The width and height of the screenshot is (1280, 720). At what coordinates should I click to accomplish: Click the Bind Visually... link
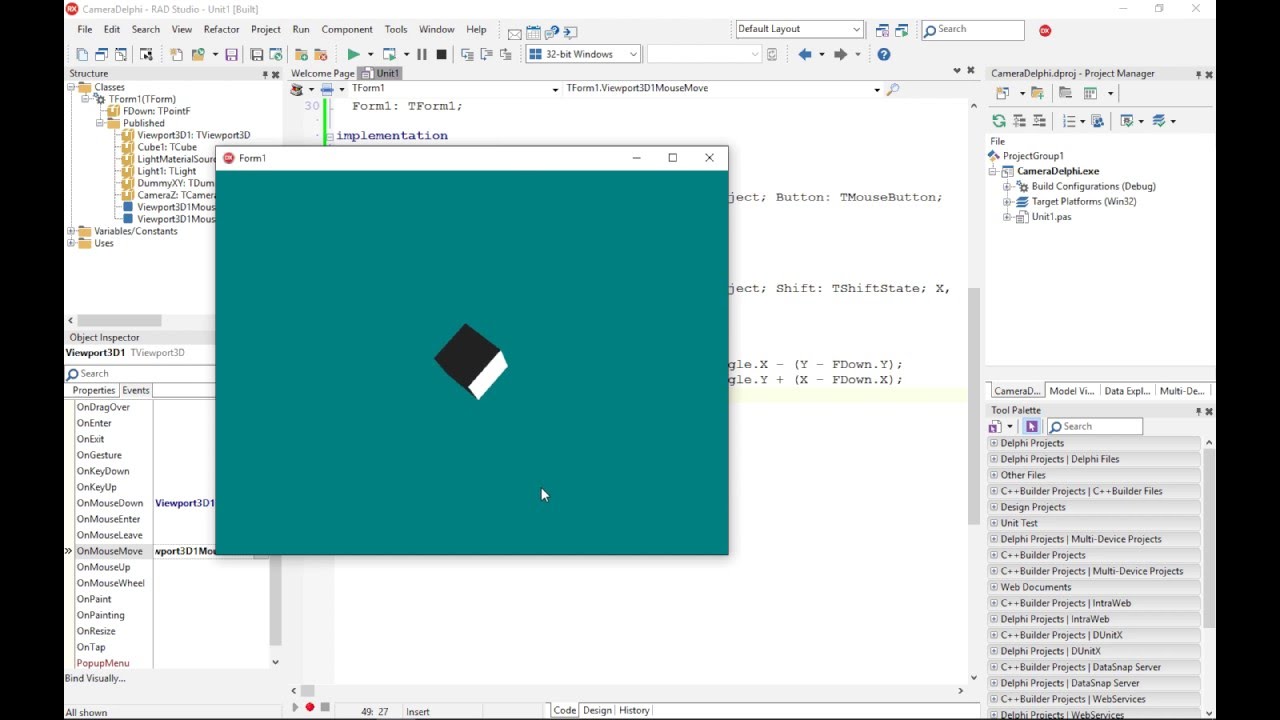(x=95, y=678)
